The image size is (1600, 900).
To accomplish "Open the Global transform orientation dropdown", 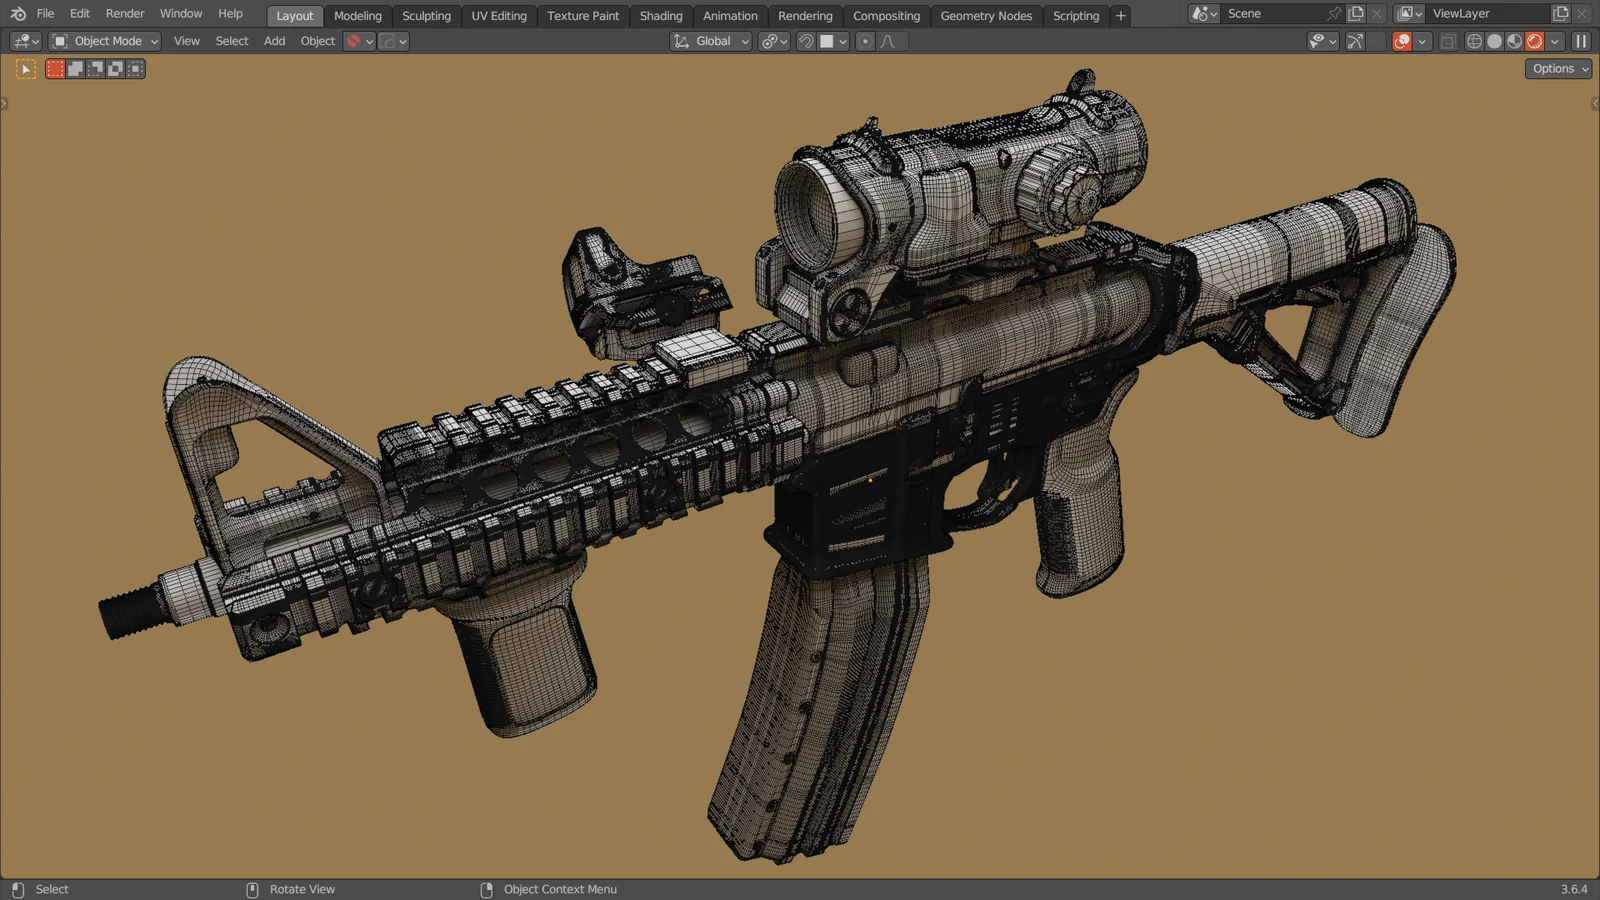I will tap(710, 41).
